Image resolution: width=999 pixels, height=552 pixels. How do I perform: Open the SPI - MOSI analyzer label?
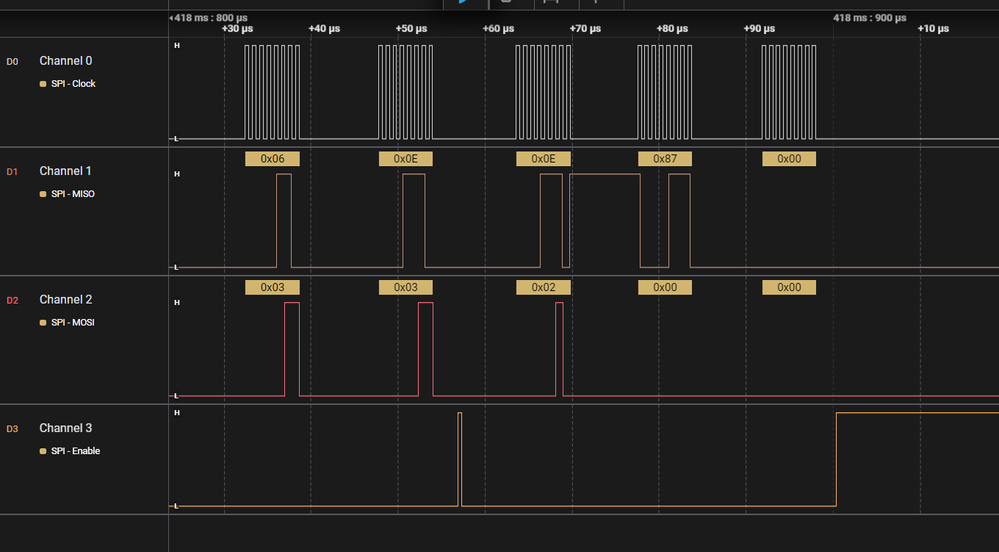[x=73, y=323]
